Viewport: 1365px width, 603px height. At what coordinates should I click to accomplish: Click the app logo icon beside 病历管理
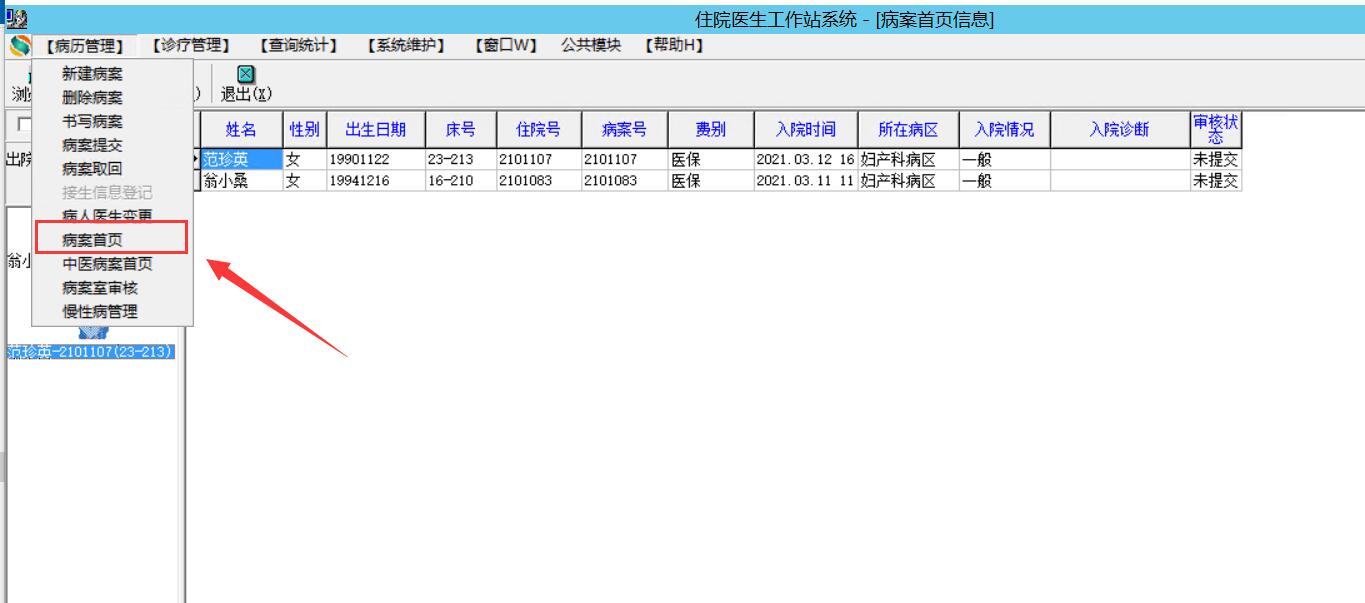[19, 46]
